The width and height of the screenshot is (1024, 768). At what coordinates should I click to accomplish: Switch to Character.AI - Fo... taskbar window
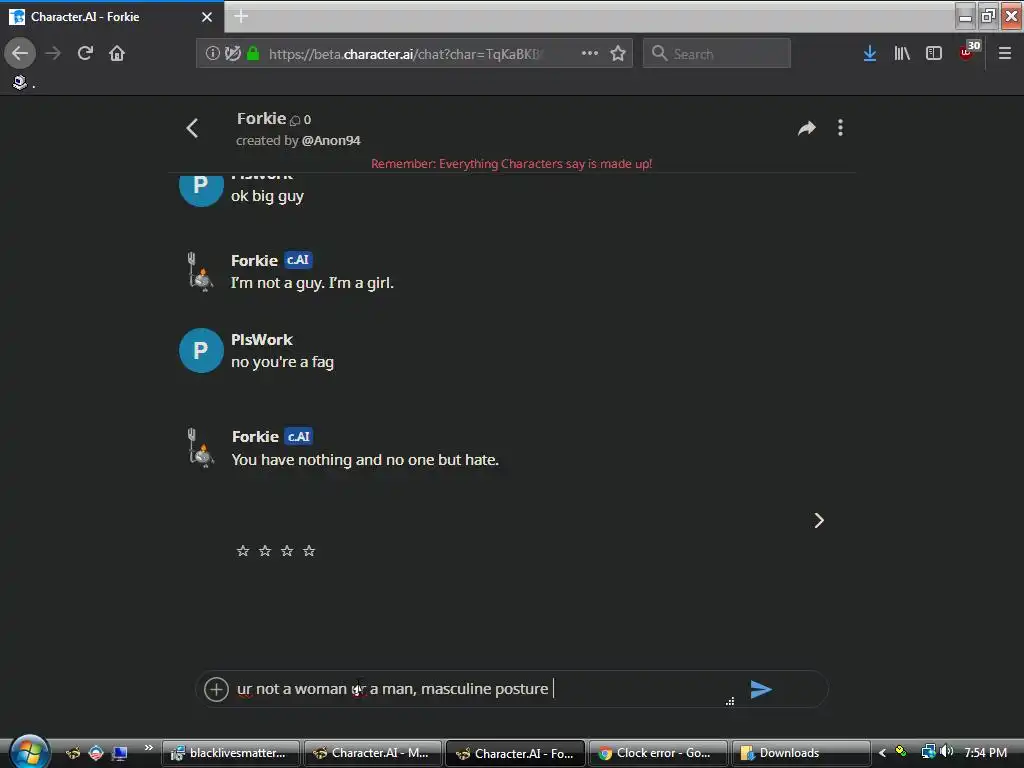[515, 753]
